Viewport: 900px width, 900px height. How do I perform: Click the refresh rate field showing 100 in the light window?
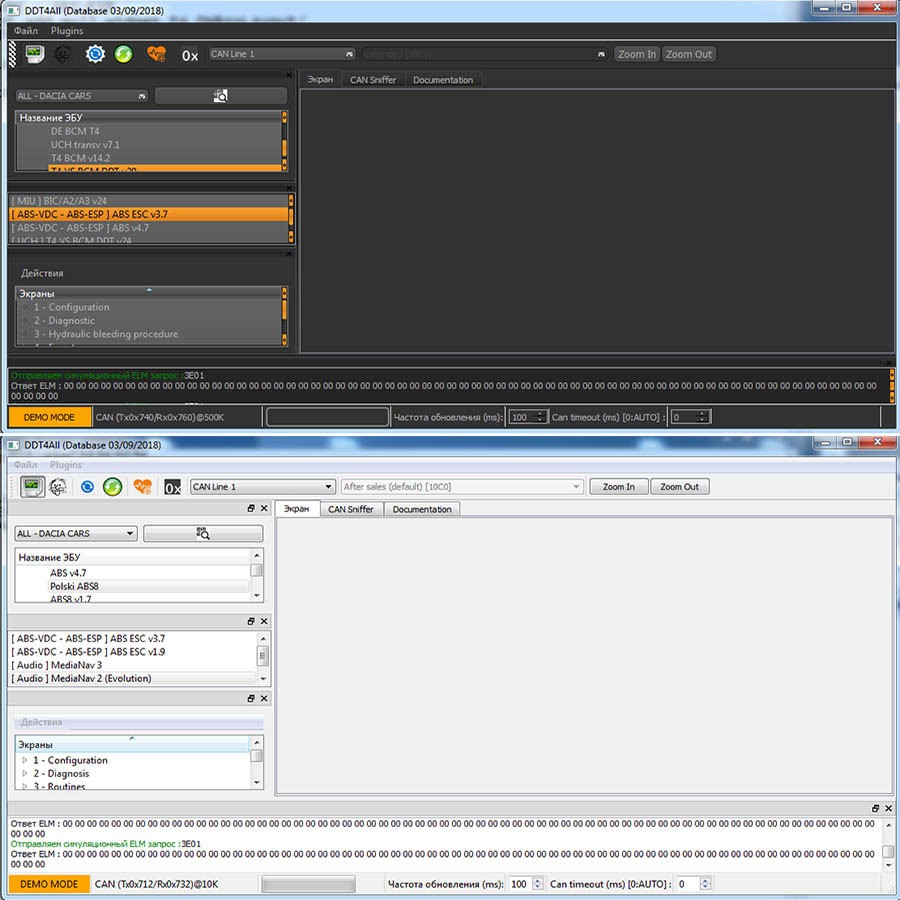click(526, 884)
